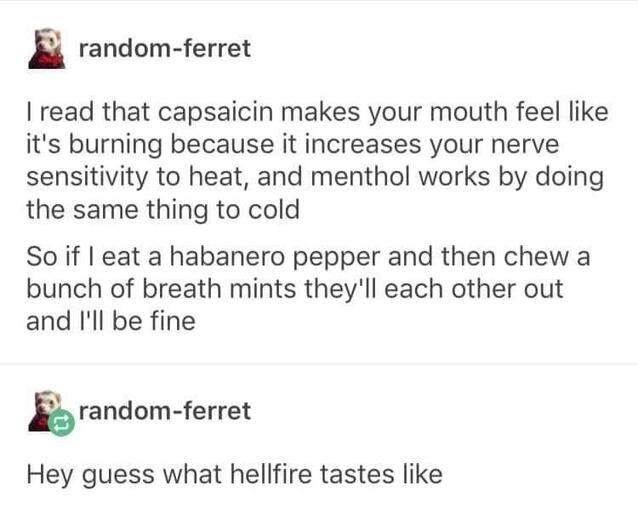638x520 pixels.
Task: Open the random-ferret name on the reblog
Action: [164, 411]
